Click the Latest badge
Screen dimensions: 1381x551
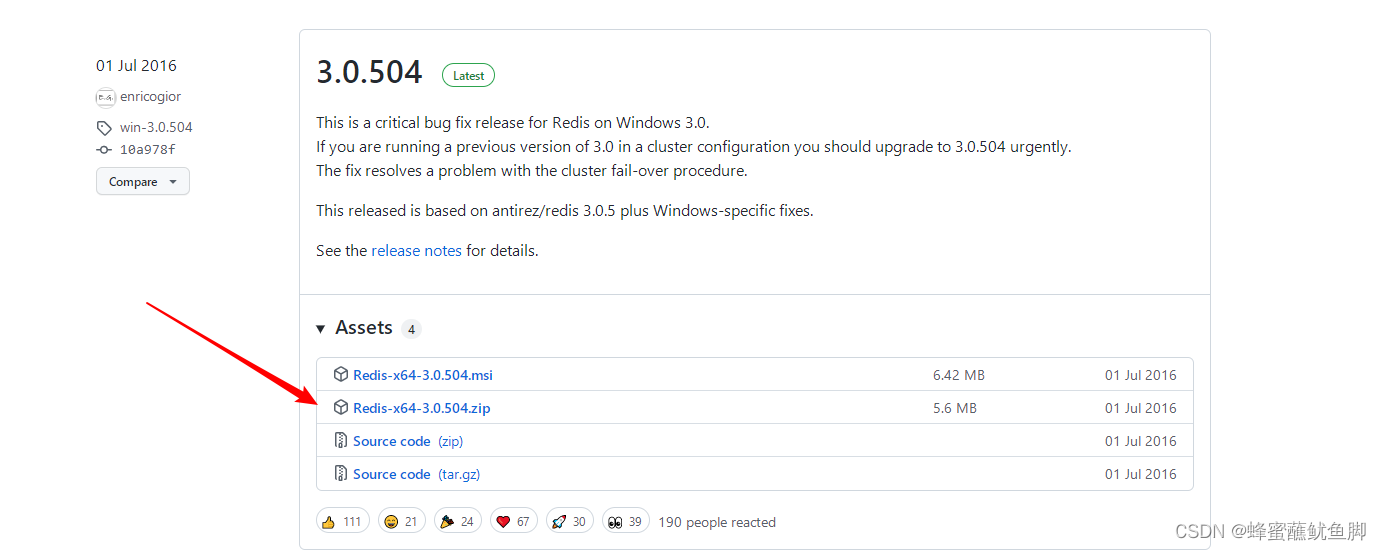pos(468,75)
